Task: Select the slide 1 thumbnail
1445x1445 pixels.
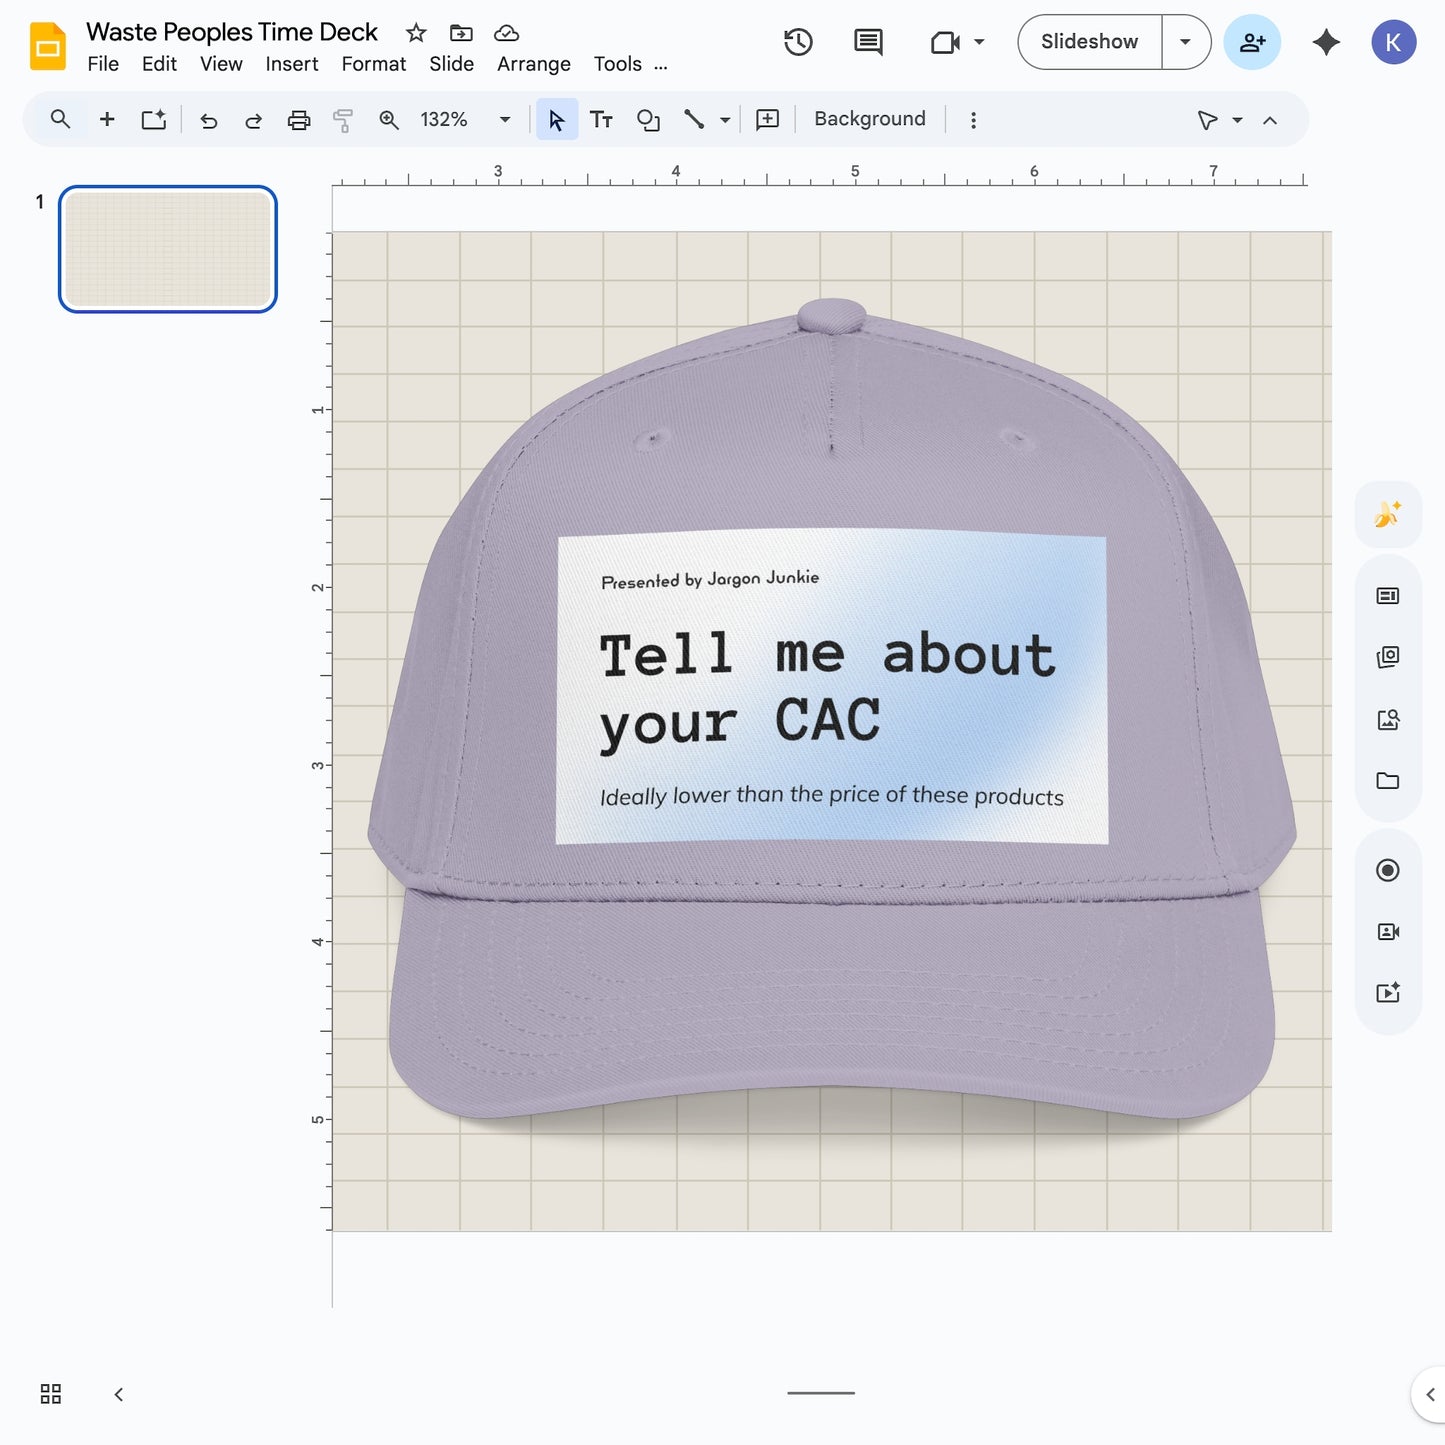Action: (167, 249)
